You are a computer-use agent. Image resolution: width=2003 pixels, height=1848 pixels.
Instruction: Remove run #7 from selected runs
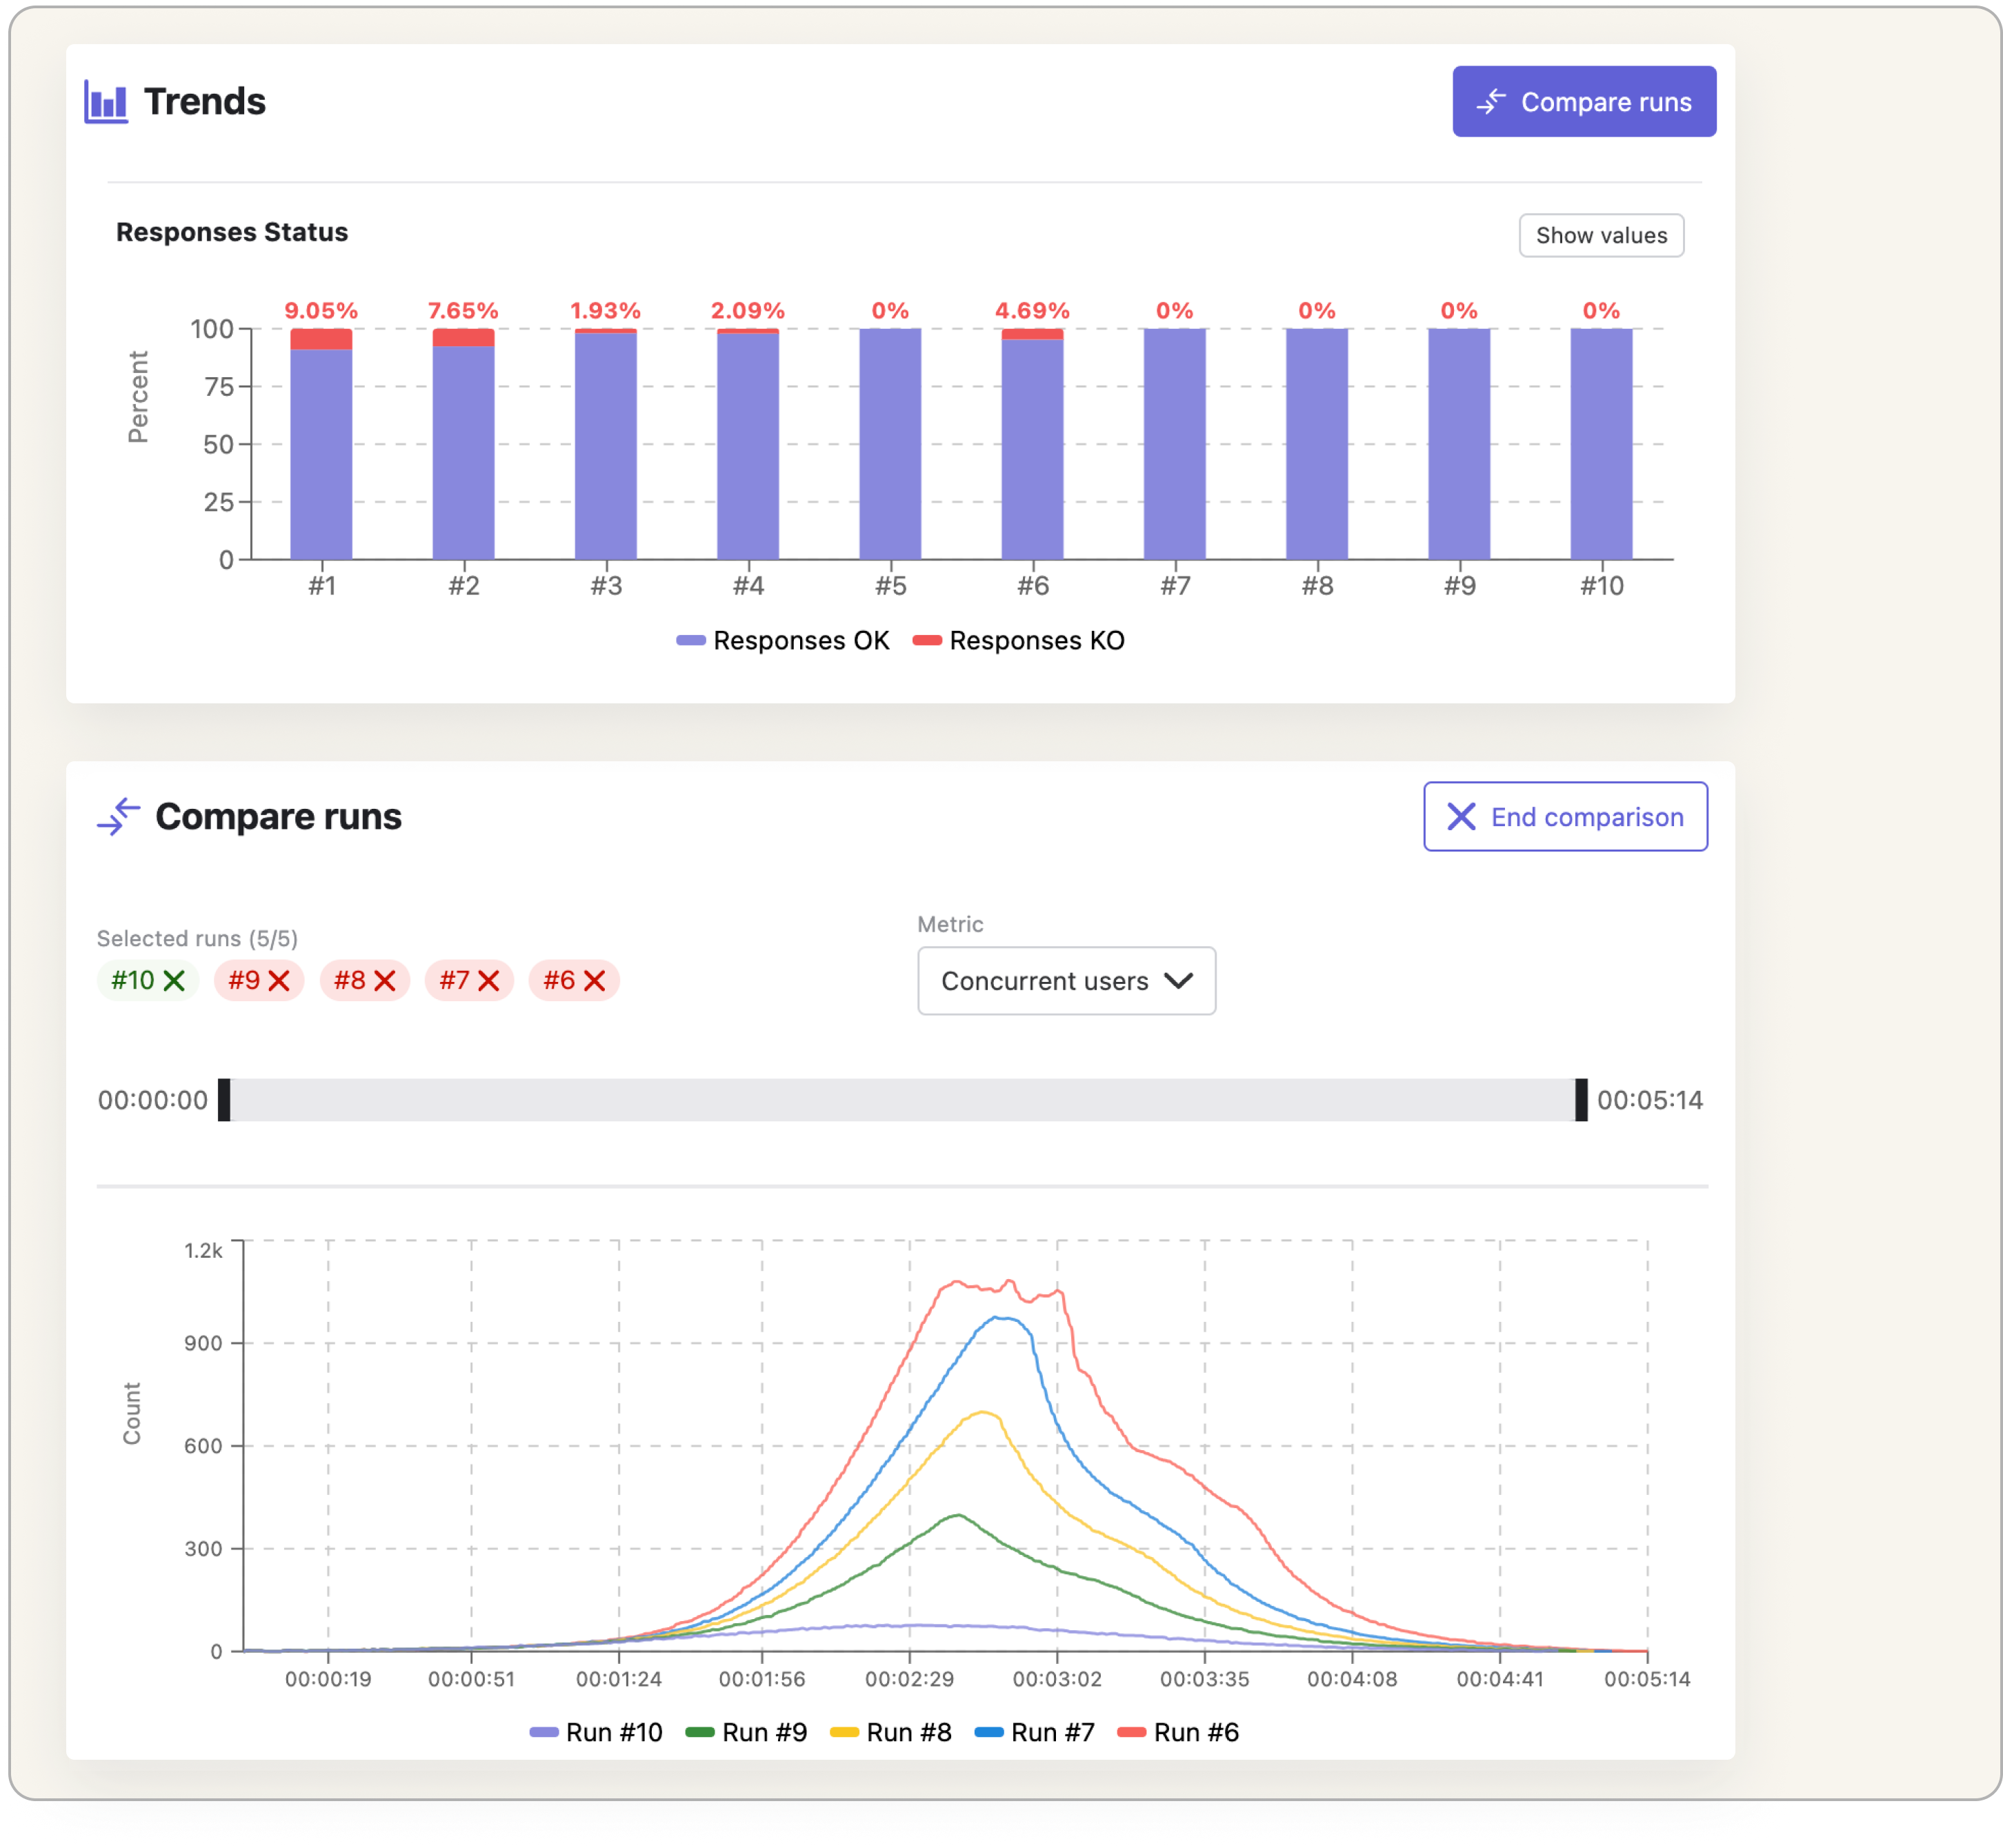point(488,980)
